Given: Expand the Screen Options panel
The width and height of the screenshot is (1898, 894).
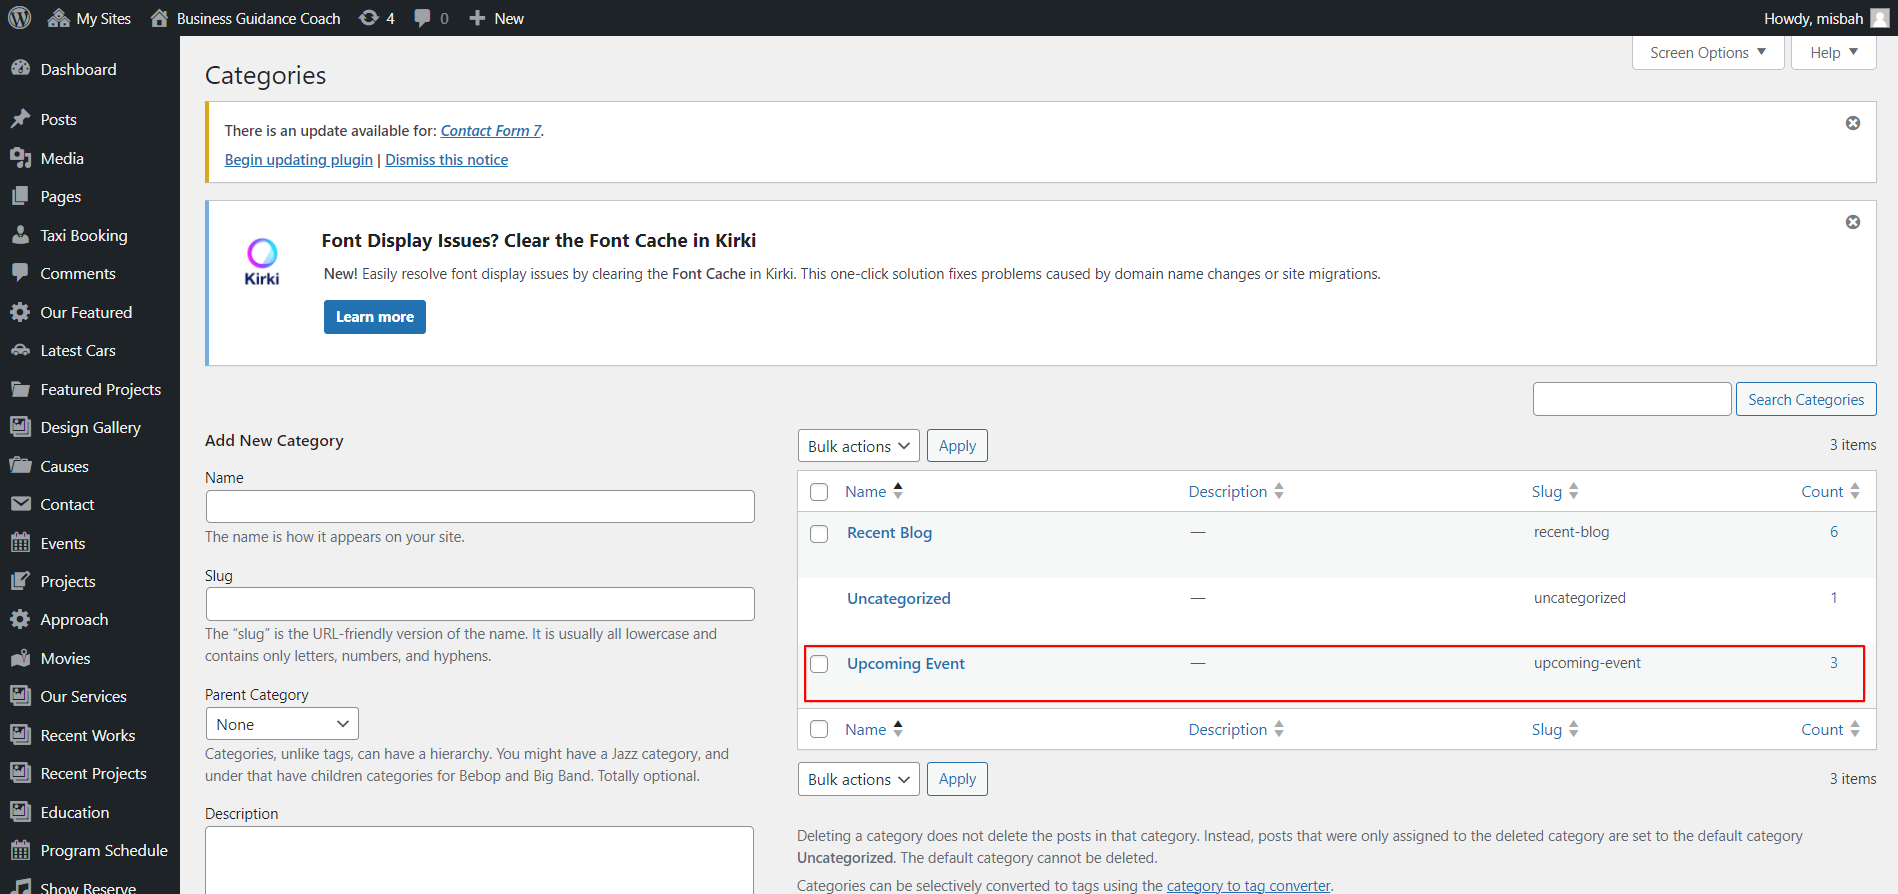Looking at the screenshot, I should (x=1707, y=53).
